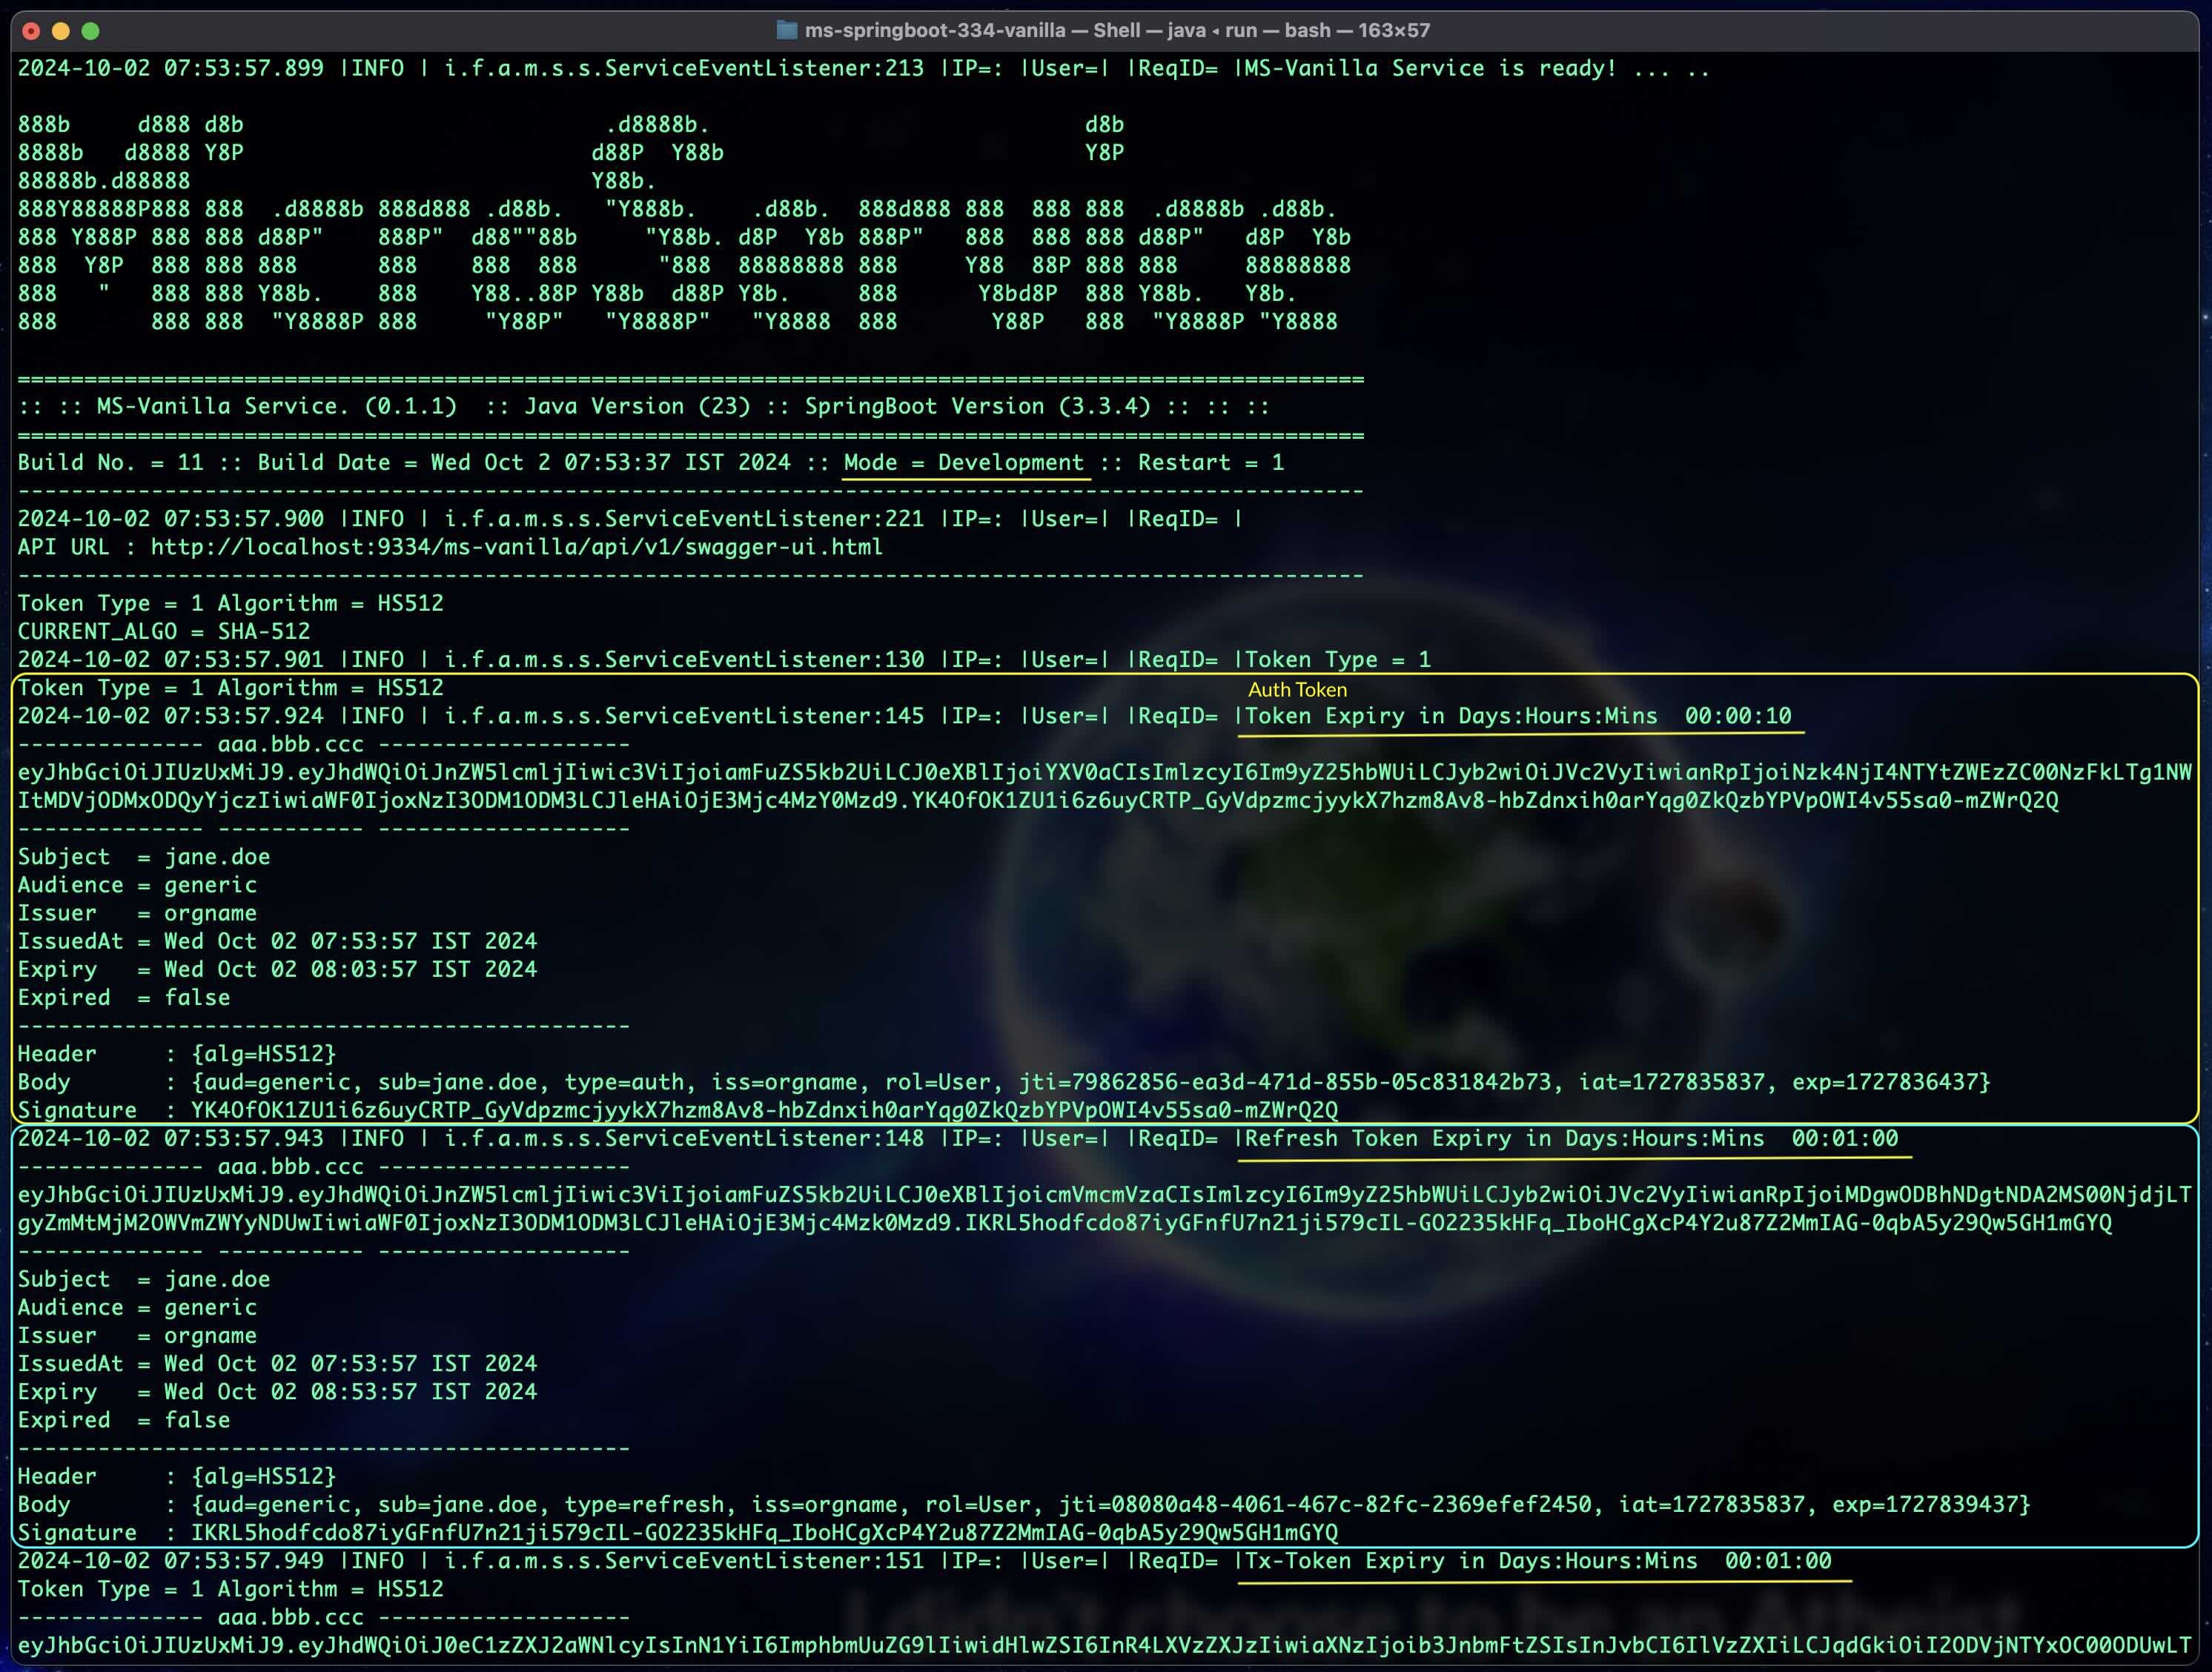Click the yellow 'Auth Token' annotation label
The width and height of the screenshot is (2212, 1672).
(1297, 689)
